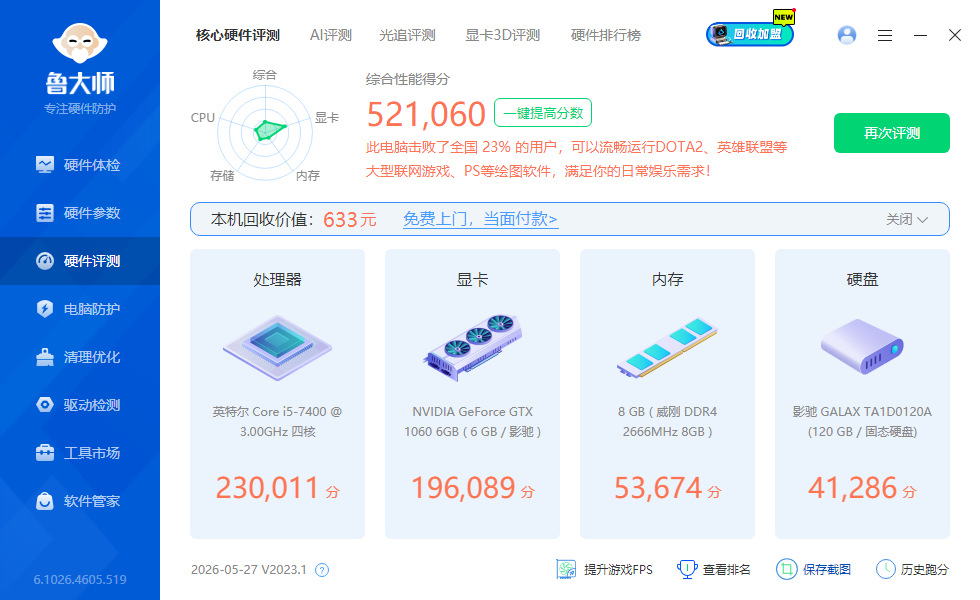The height and width of the screenshot is (600, 980).
Task: Open 工具市场 toolbox icon in sidebar
Action: pyautogui.click(x=45, y=452)
